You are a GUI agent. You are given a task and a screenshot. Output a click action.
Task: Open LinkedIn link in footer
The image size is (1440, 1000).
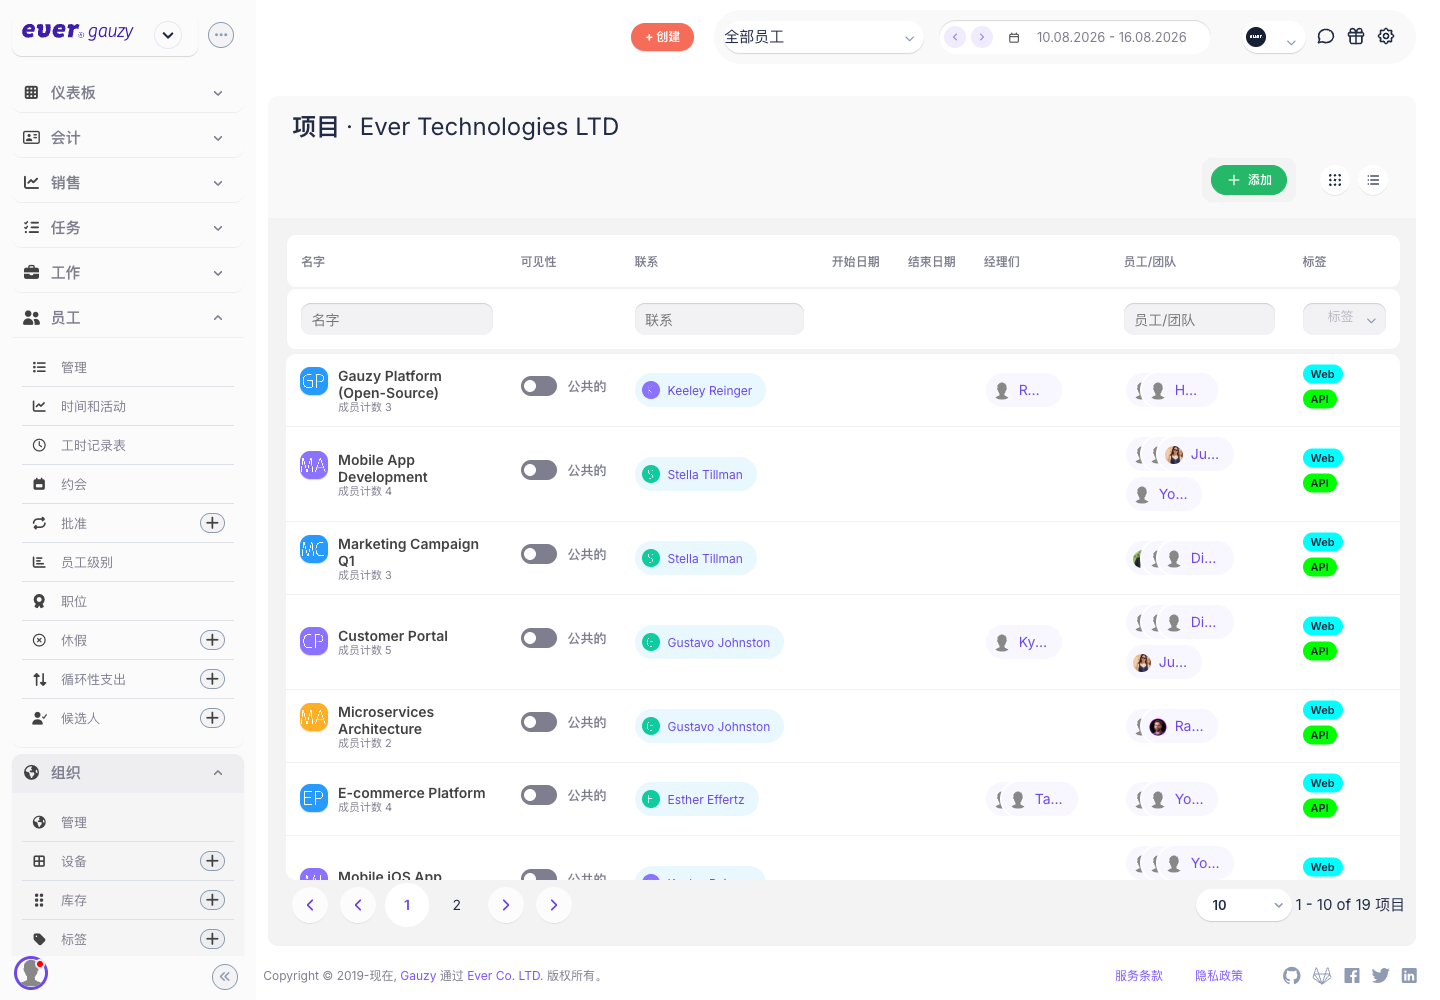(1409, 976)
